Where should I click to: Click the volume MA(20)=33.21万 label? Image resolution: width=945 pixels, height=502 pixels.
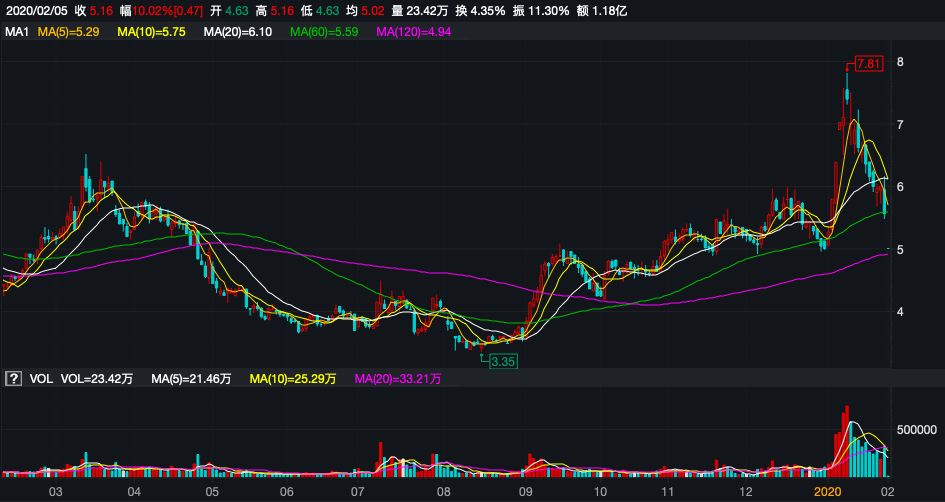point(395,379)
